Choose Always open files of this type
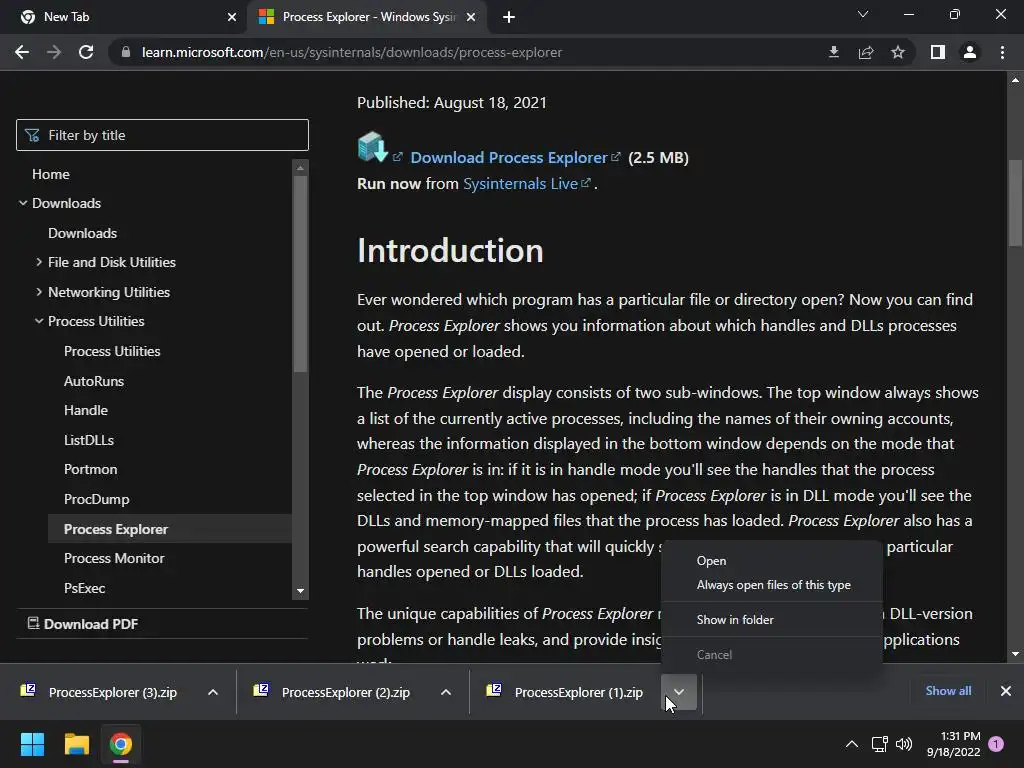The width and height of the screenshot is (1024, 768). click(x=773, y=585)
